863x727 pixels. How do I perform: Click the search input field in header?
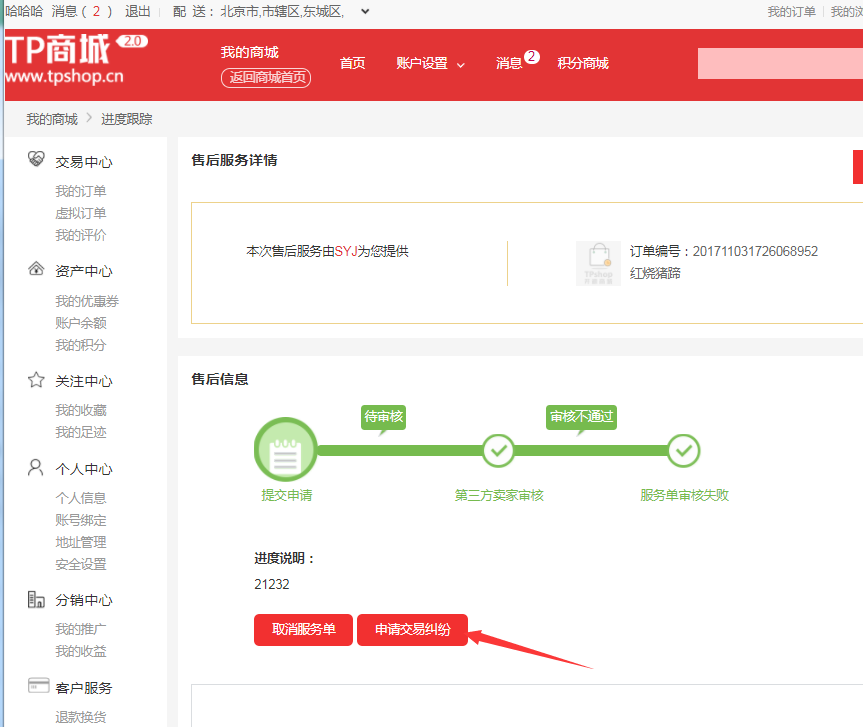click(780, 64)
